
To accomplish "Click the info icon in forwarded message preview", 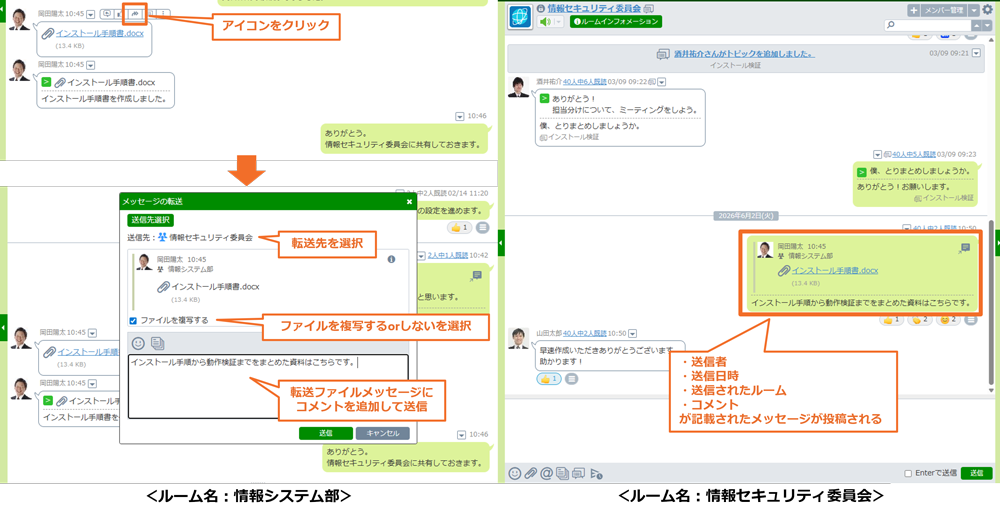I will [x=392, y=259].
